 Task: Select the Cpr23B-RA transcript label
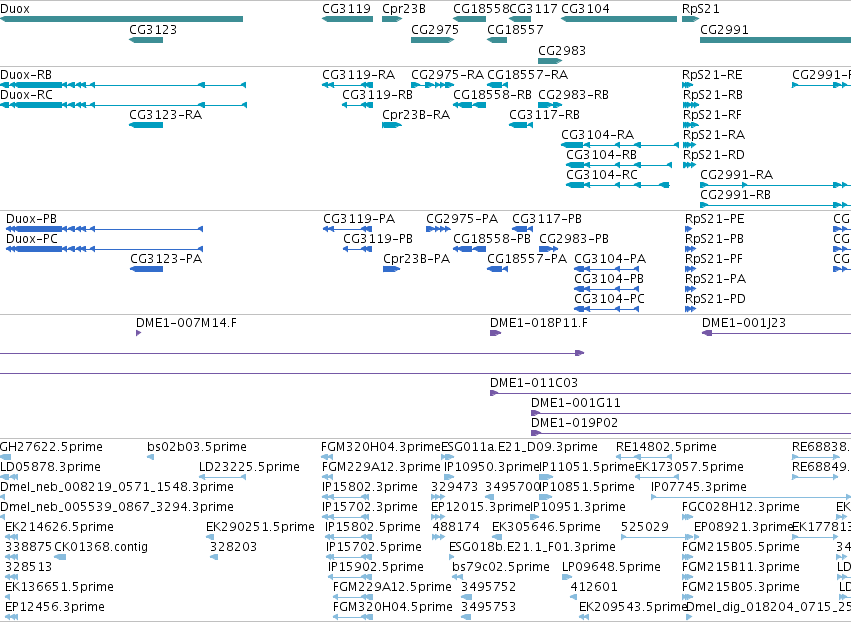[416, 115]
